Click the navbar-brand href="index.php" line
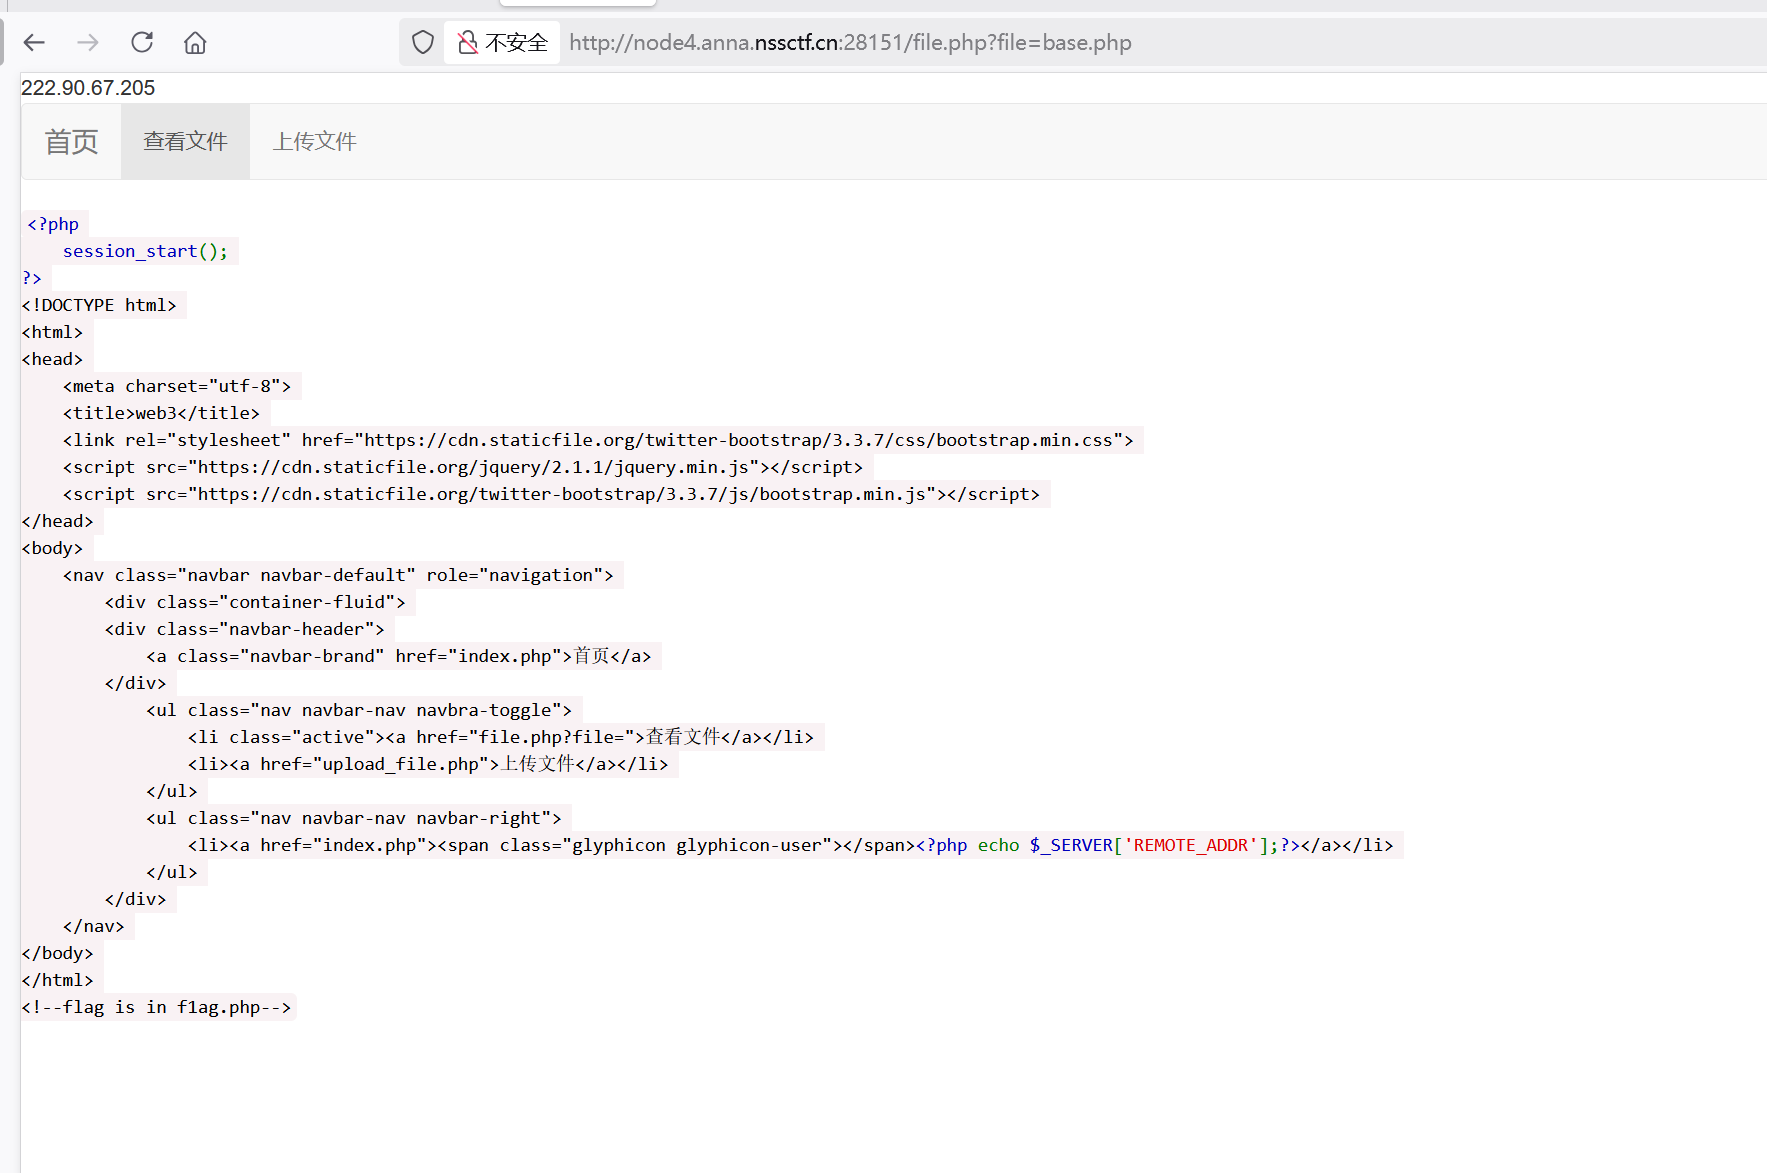Image resolution: width=1767 pixels, height=1173 pixels. pyautogui.click(x=399, y=656)
